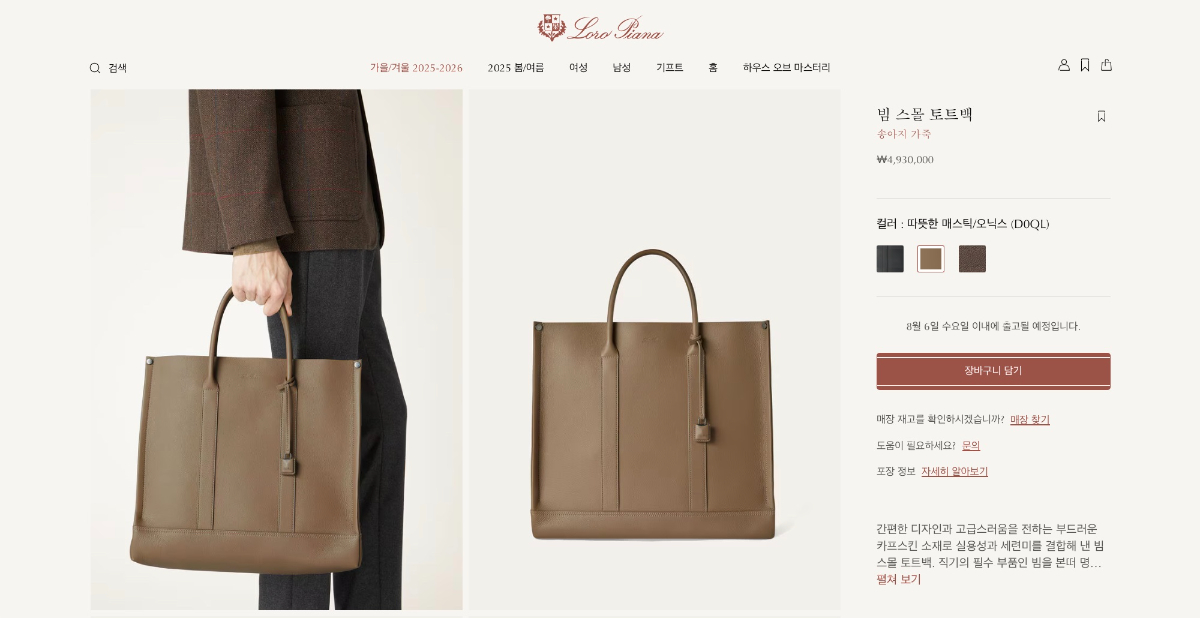Open the shopping bag icon

[1106, 65]
